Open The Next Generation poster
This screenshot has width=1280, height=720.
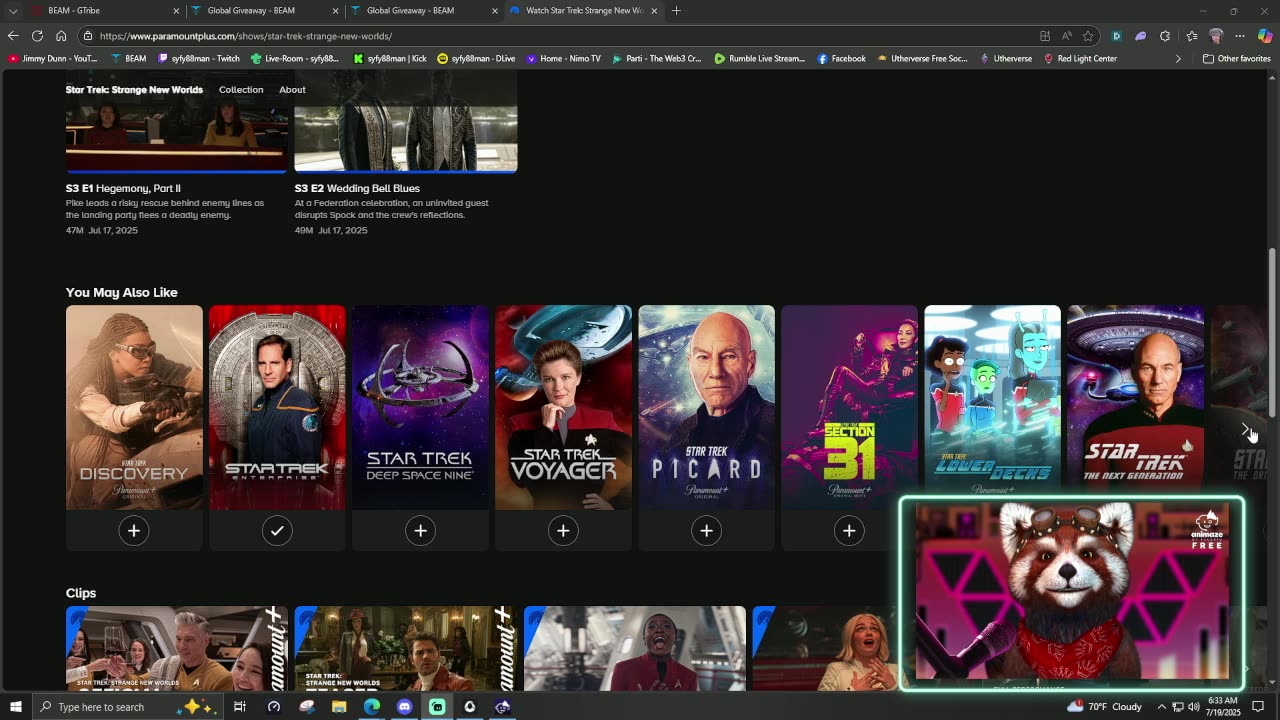(1135, 400)
